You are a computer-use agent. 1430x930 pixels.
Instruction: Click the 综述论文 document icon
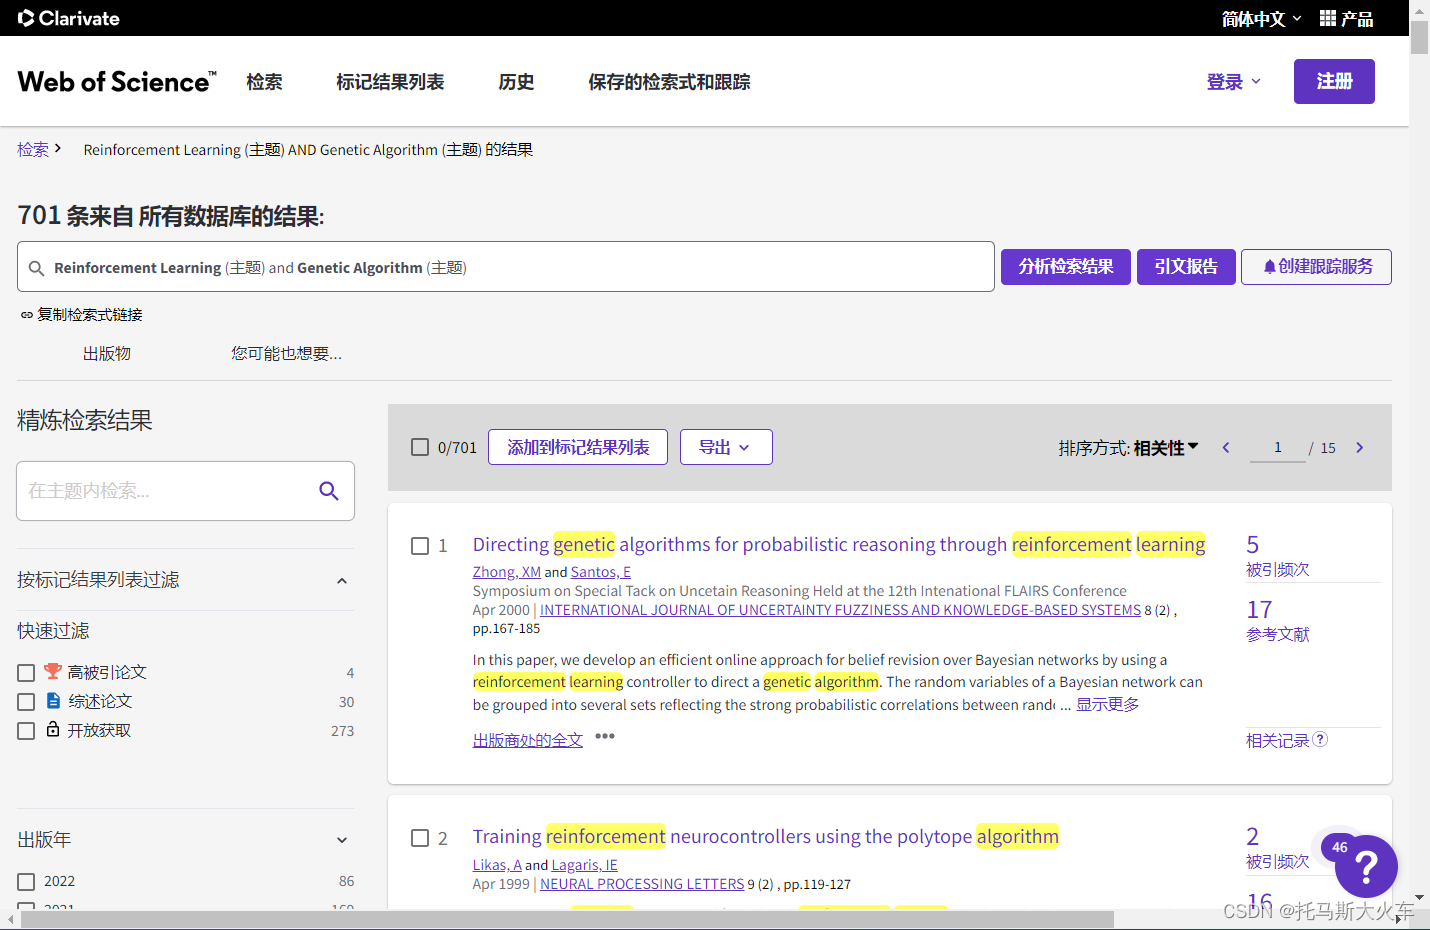[x=54, y=701]
